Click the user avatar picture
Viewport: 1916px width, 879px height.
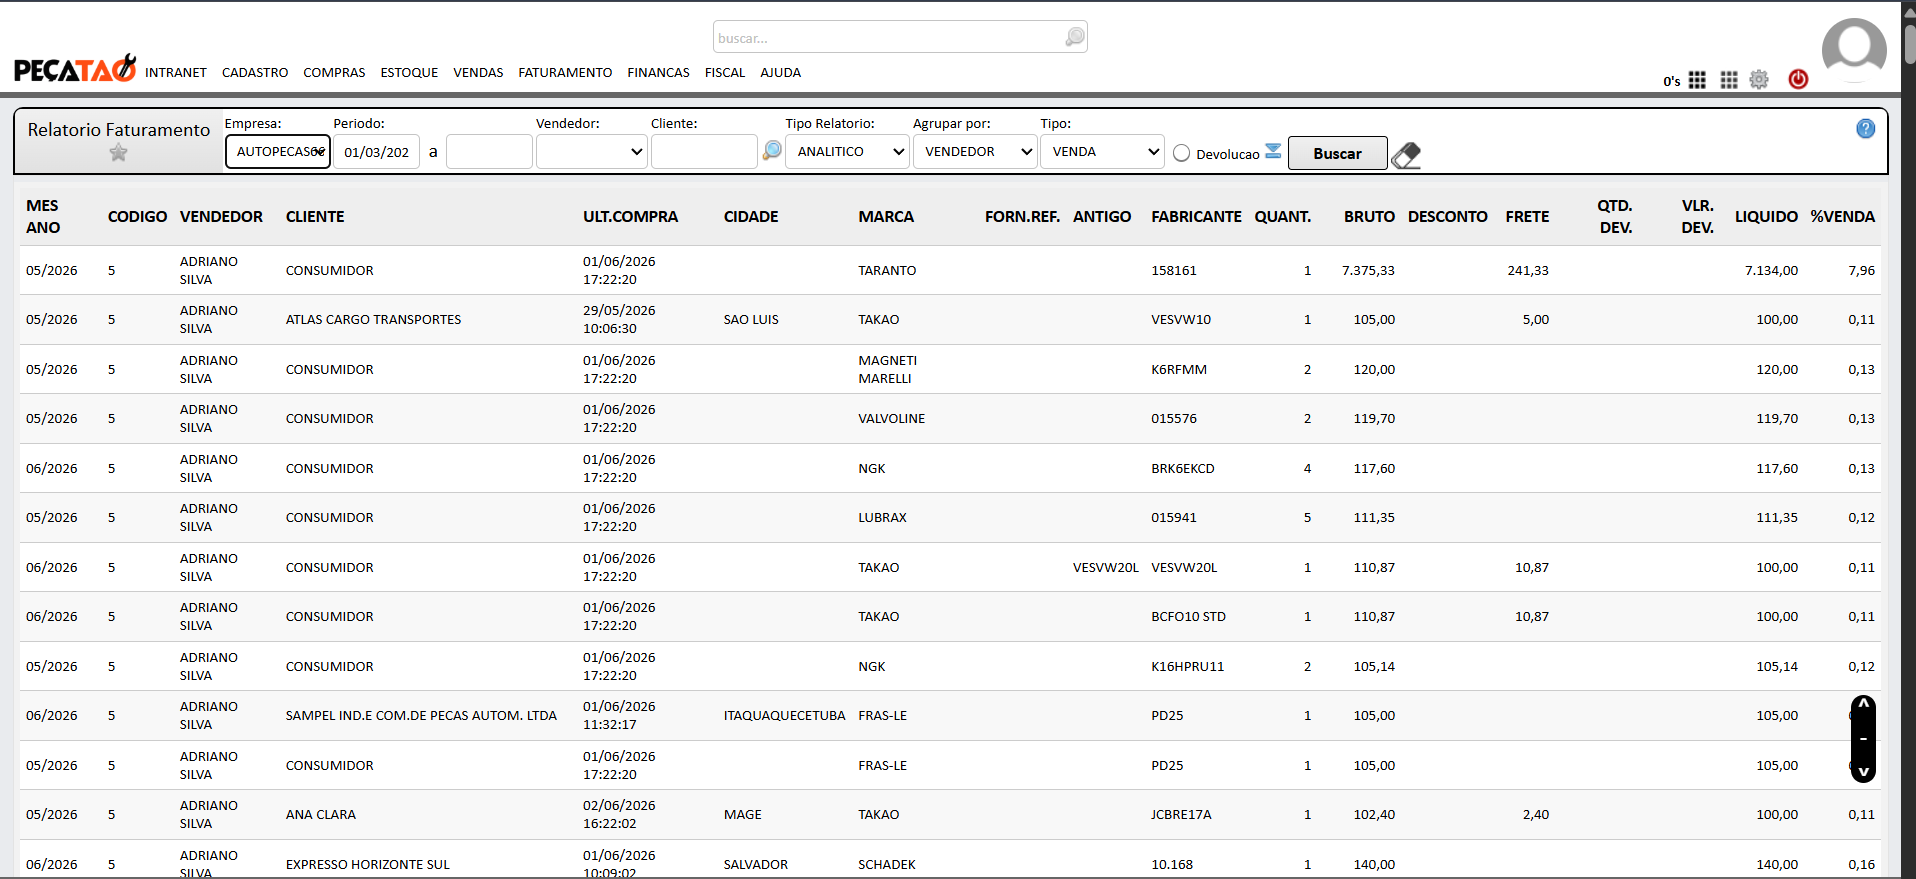(x=1854, y=50)
